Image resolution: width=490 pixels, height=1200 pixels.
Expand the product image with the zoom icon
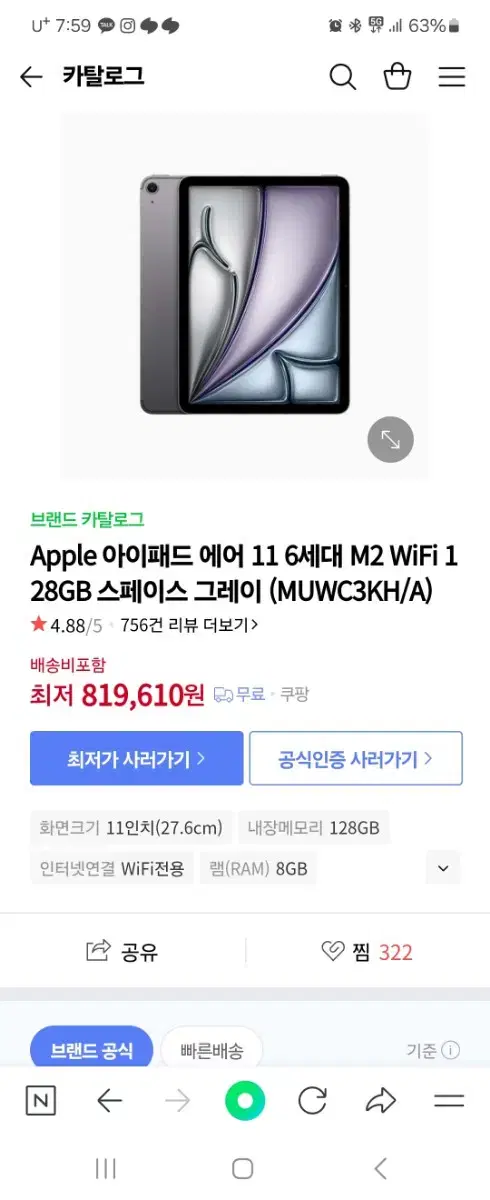[390, 439]
